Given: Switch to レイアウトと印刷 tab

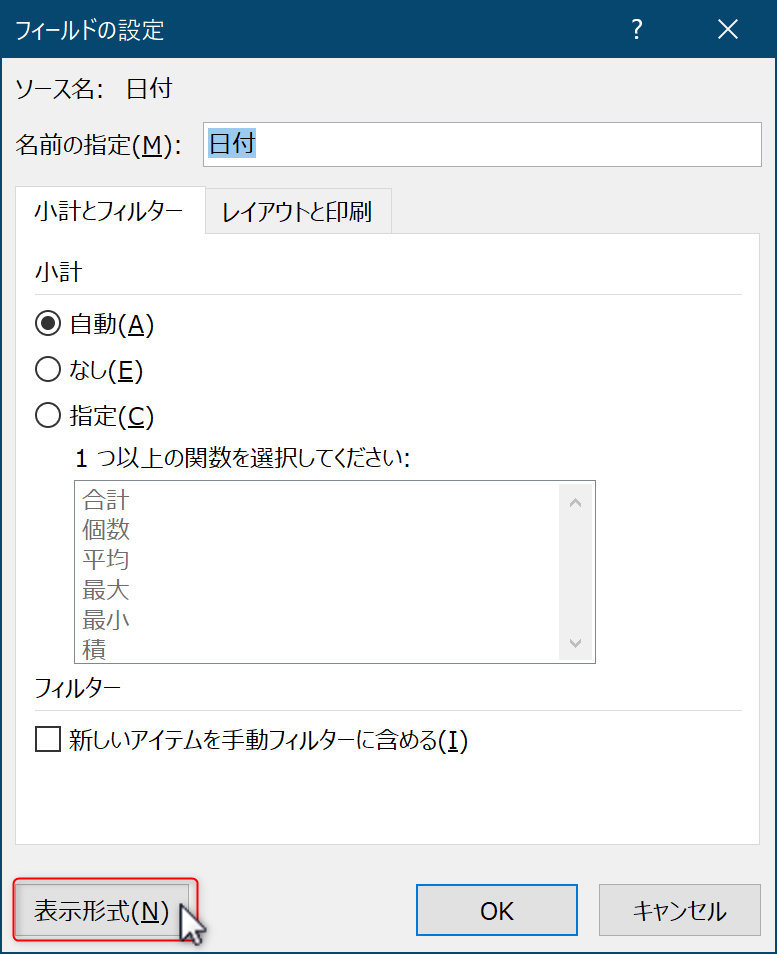Looking at the screenshot, I should click(298, 211).
